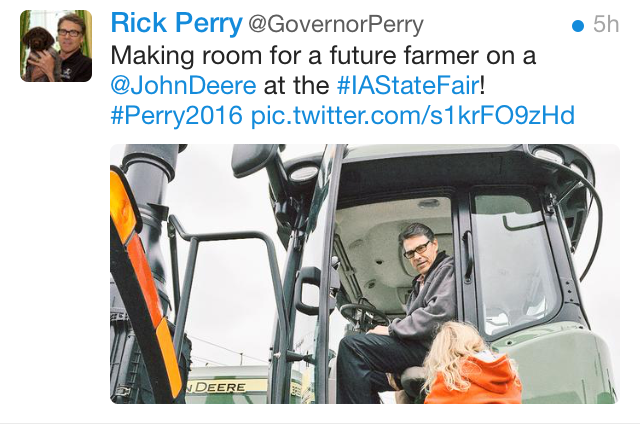Image resolution: width=640 pixels, height=428 pixels.
Task: Click the blue unread dot indicator
Action: 578,26
